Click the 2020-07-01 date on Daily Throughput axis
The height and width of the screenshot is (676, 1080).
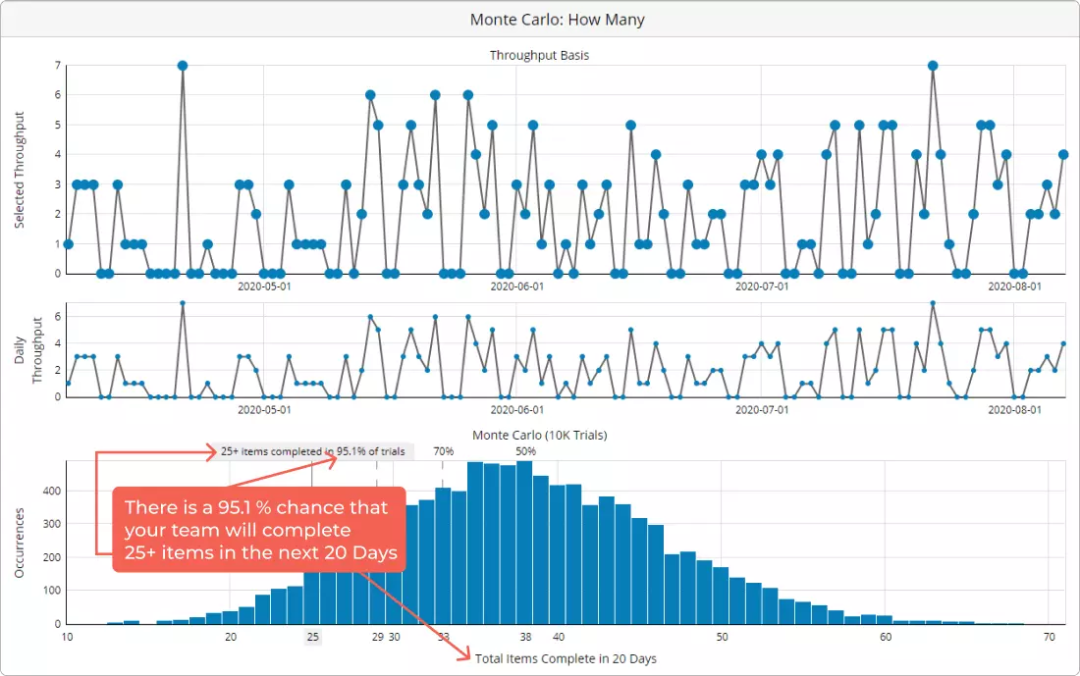[762, 409]
